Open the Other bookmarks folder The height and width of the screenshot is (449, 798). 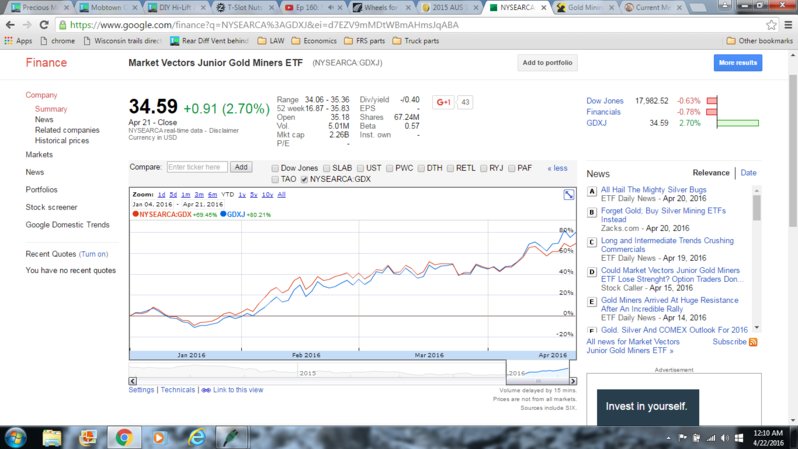click(759, 41)
